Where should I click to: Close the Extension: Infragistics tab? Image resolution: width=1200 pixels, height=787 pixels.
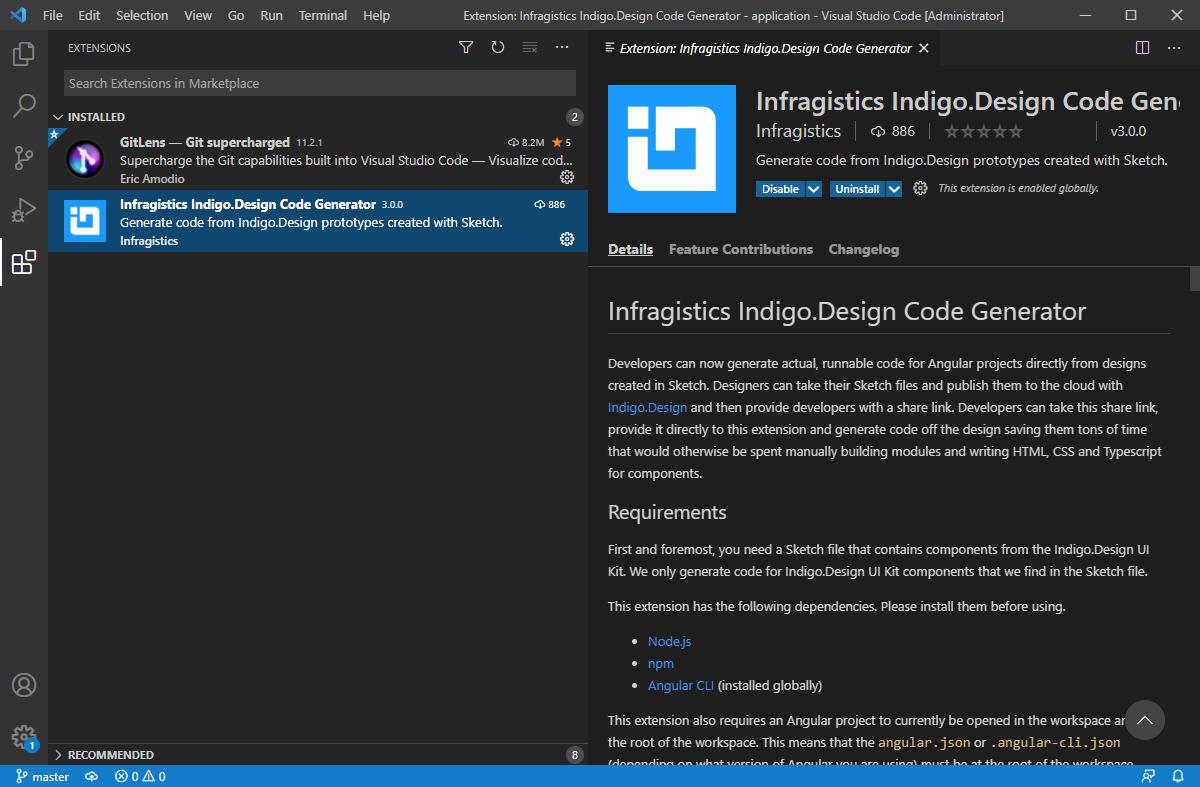pos(924,48)
